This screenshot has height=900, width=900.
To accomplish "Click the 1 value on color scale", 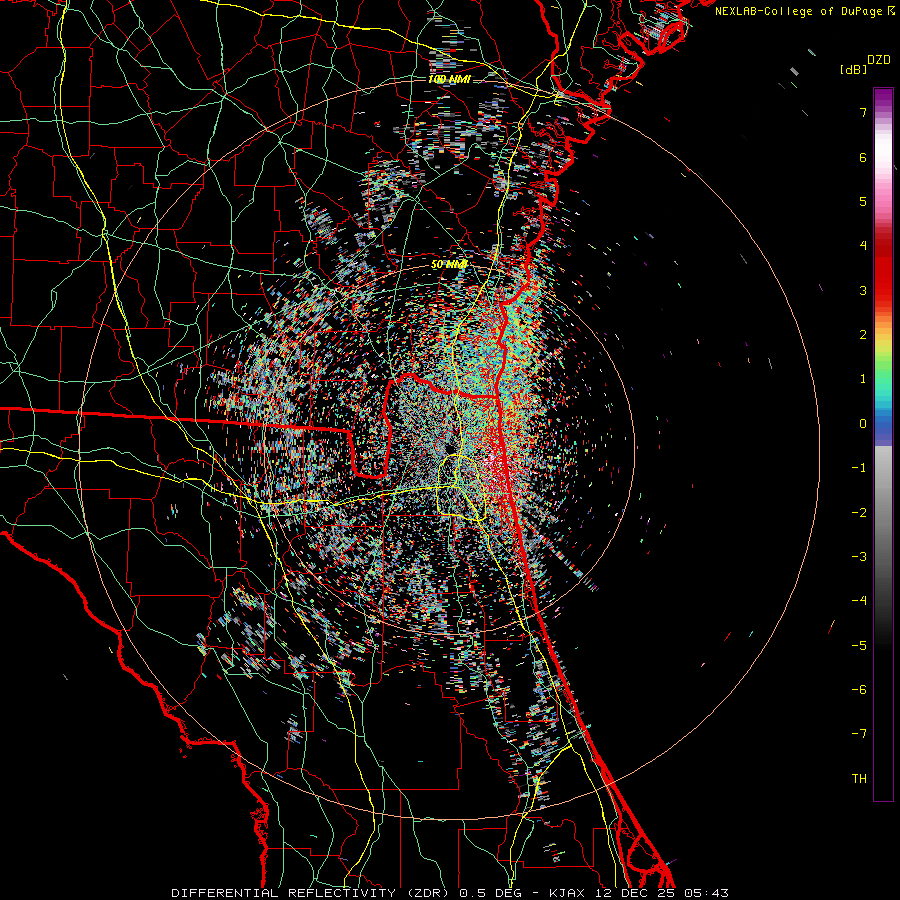I will [x=863, y=379].
